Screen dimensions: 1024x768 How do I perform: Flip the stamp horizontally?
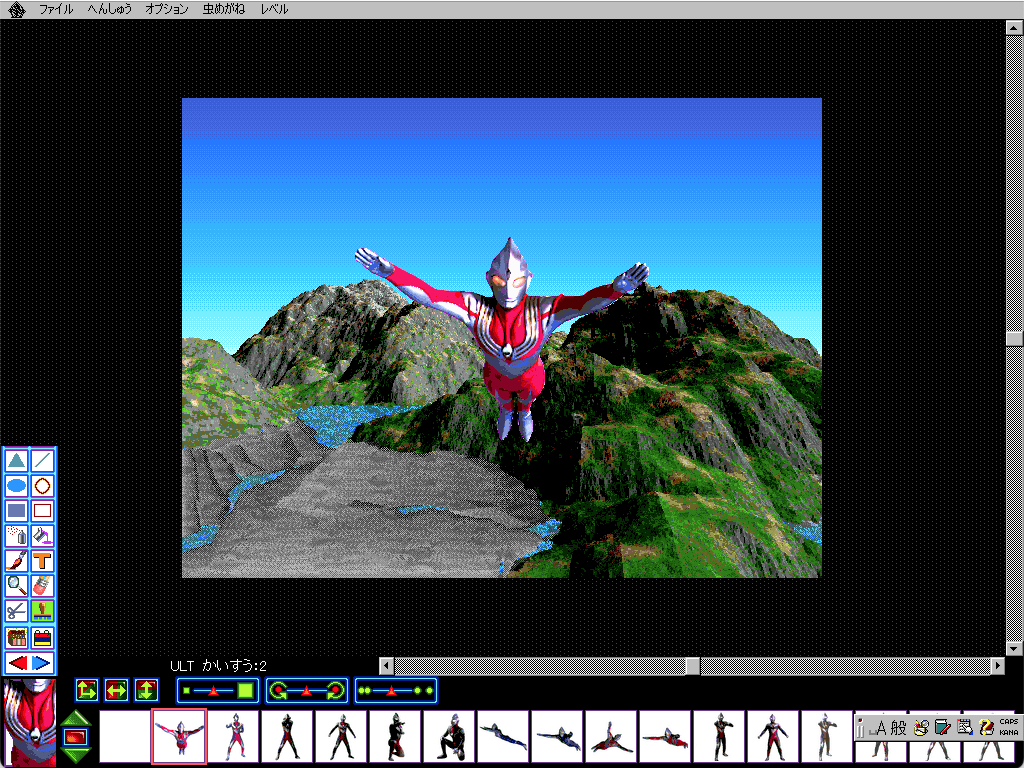[x=116, y=690]
